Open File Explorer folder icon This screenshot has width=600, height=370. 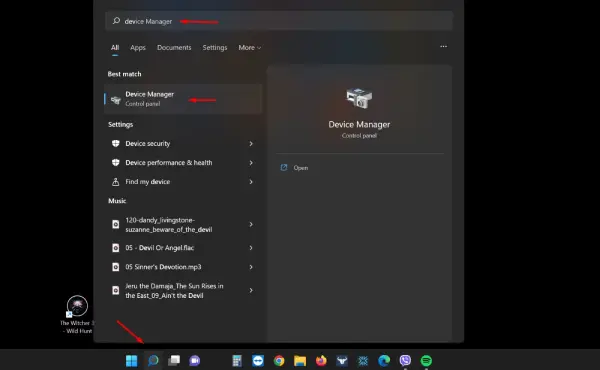pyautogui.click(x=300, y=360)
